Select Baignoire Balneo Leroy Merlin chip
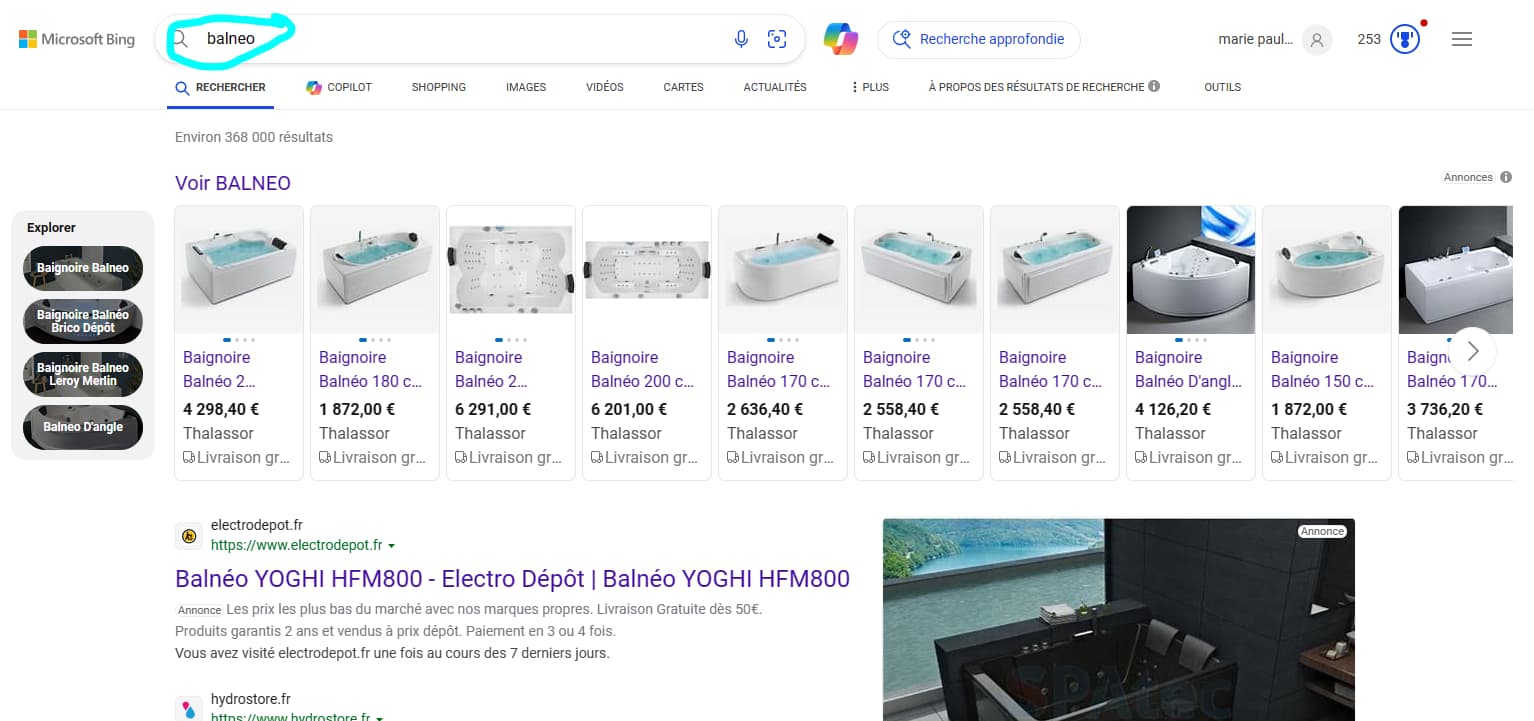1534x721 pixels. click(x=83, y=374)
